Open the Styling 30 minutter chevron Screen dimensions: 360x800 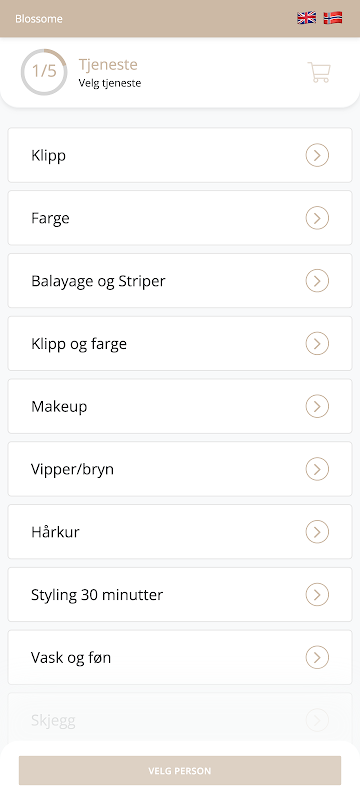[x=317, y=594]
